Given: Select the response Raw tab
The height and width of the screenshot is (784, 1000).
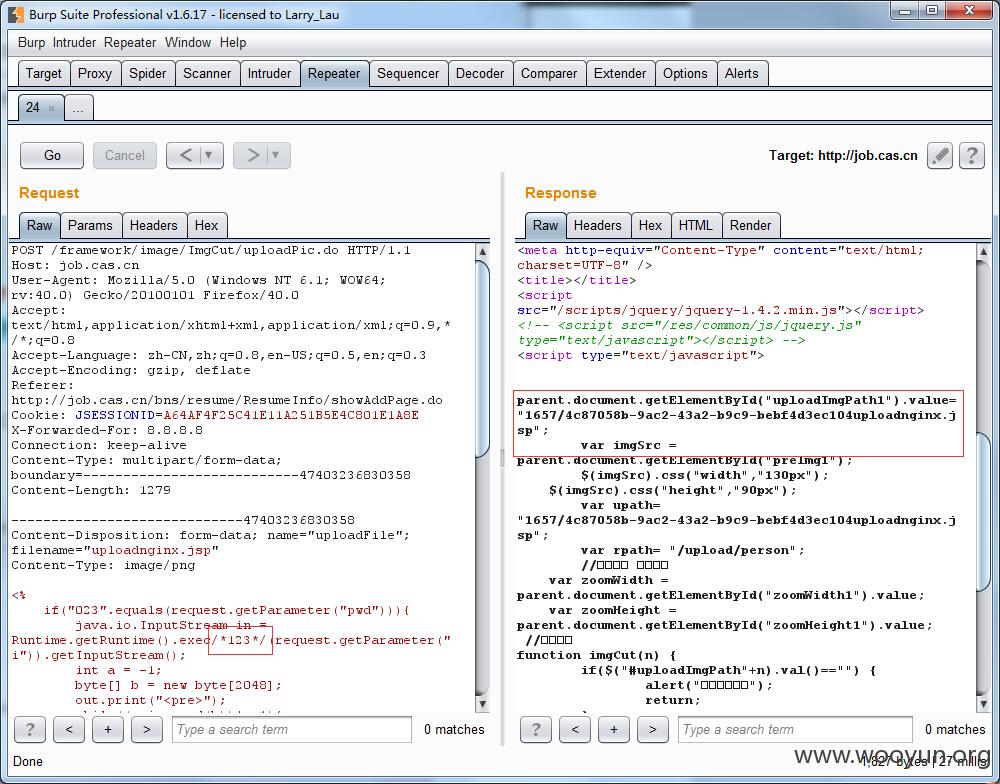Looking at the screenshot, I should [x=545, y=225].
